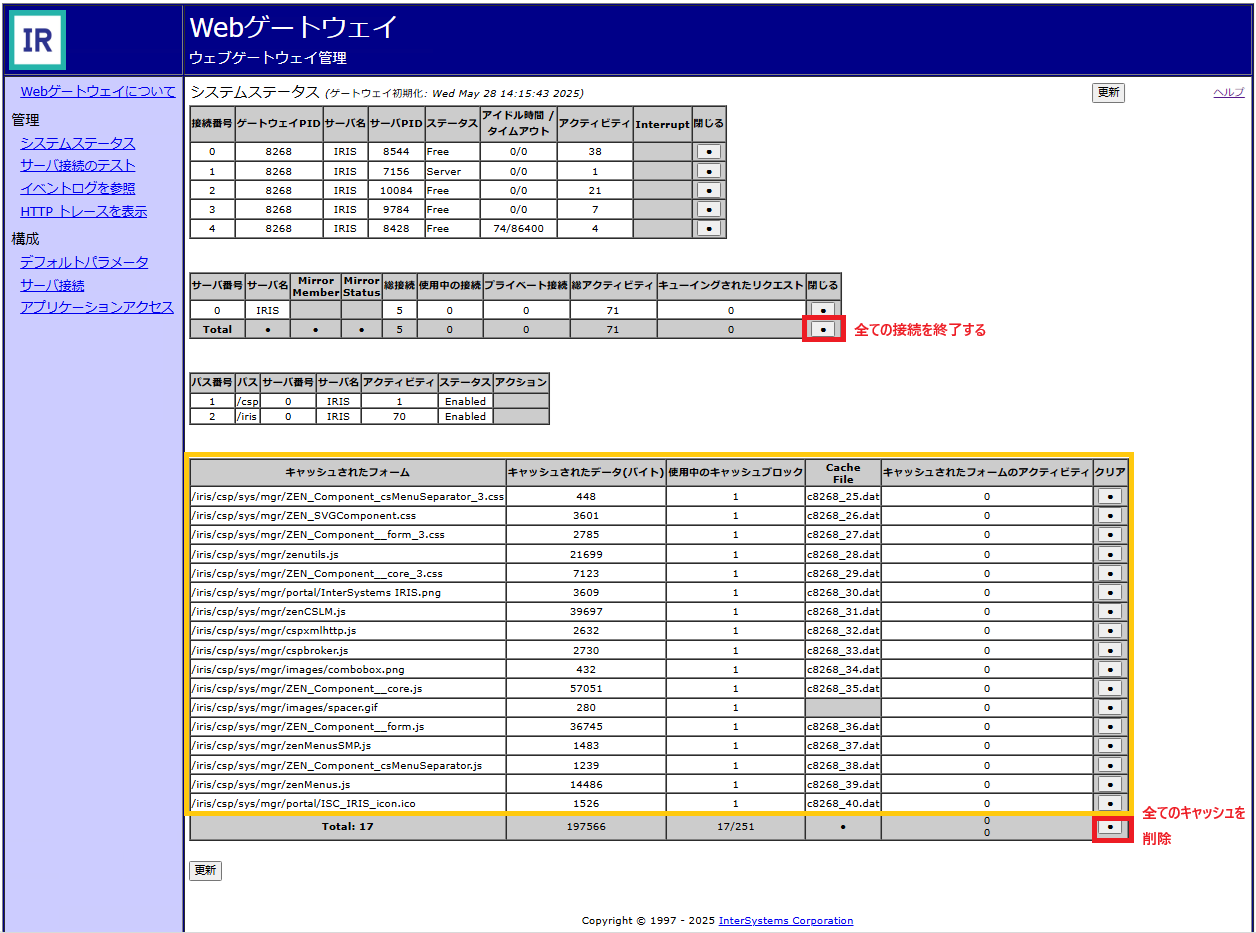Open システムステータス in sidebar
Image resolution: width=1256 pixels, height=933 pixels.
(x=77, y=143)
